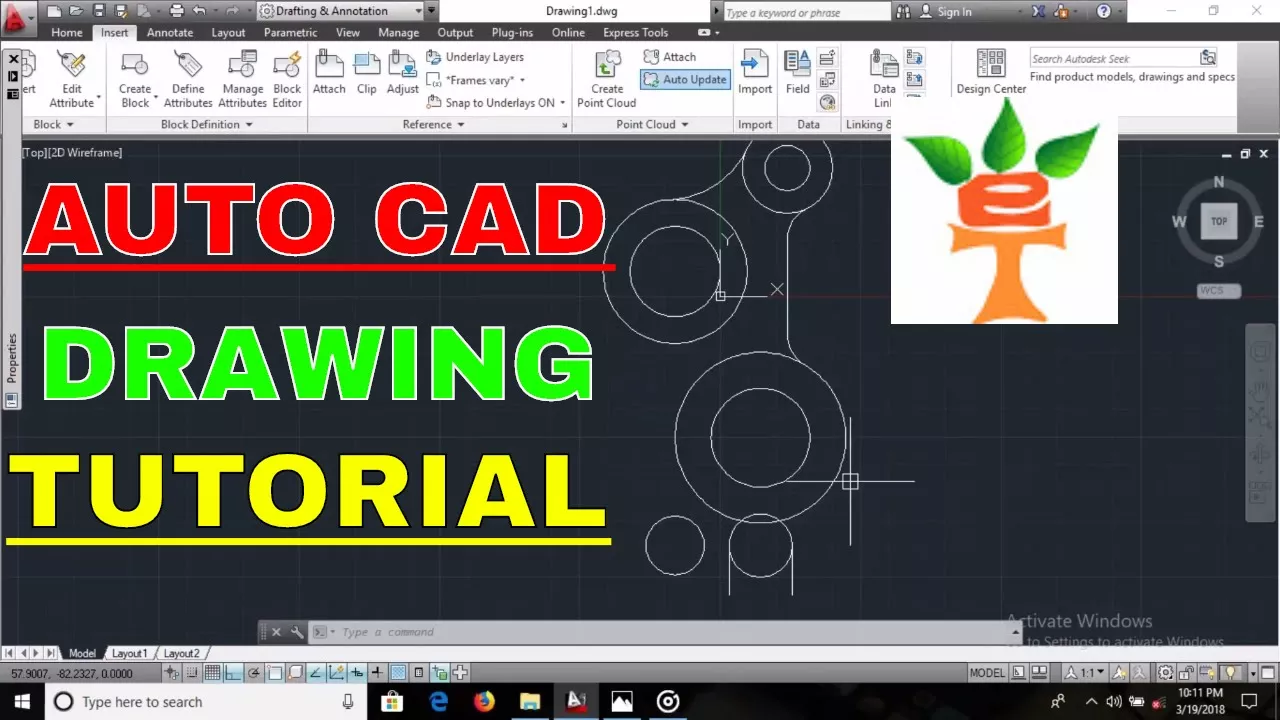Click the Import file icon
Viewport: 1280px width, 720px height.
755,72
